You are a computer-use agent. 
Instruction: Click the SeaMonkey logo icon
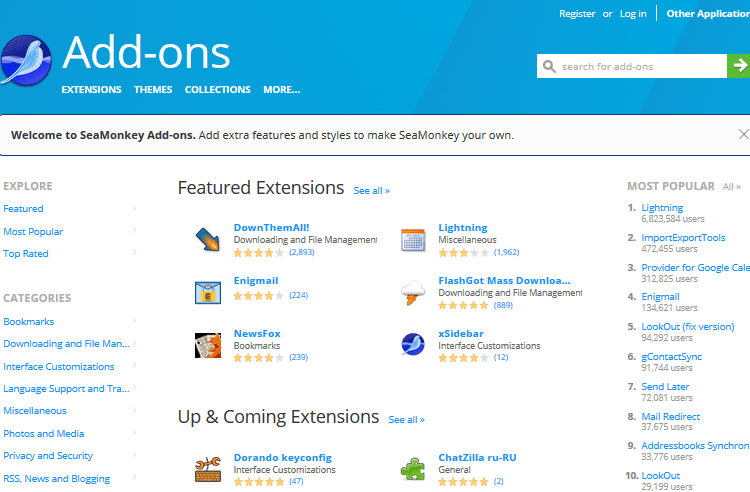(26, 60)
